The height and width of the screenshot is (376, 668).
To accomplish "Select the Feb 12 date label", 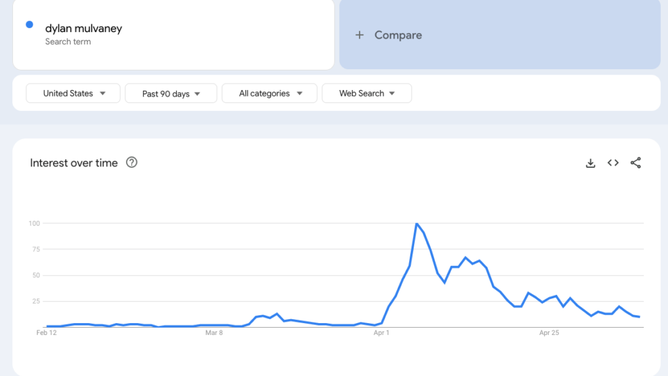I will [x=46, y=333].
